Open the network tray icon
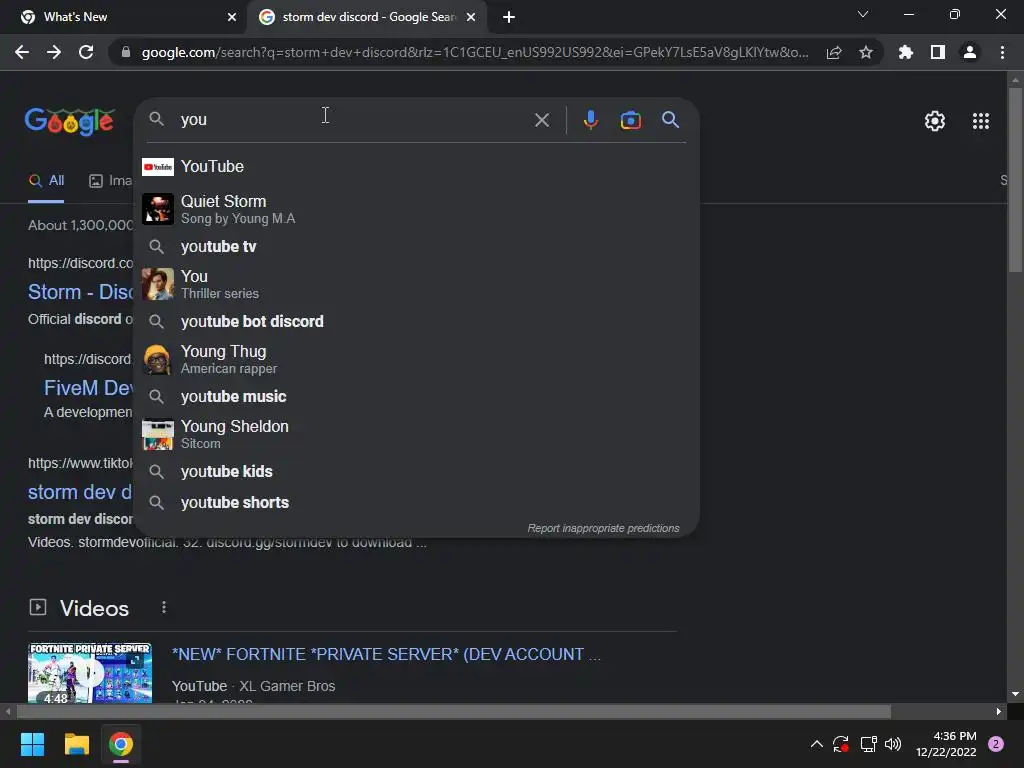1024x768 pixels. click(x=868, y=744)
